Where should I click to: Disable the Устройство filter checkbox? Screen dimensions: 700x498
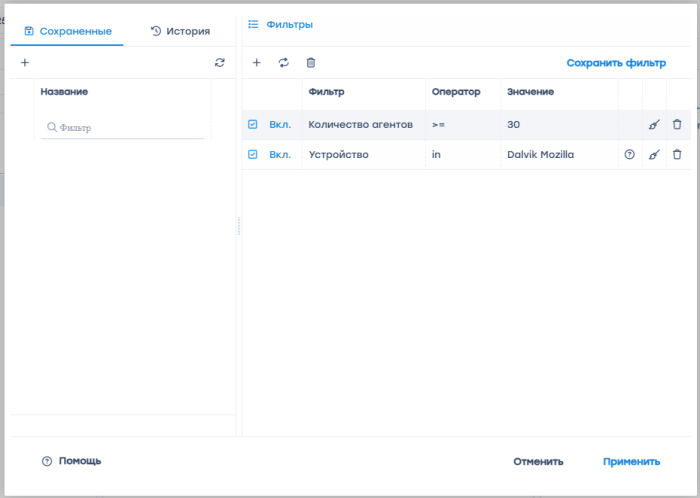click(x=253, y=155)
